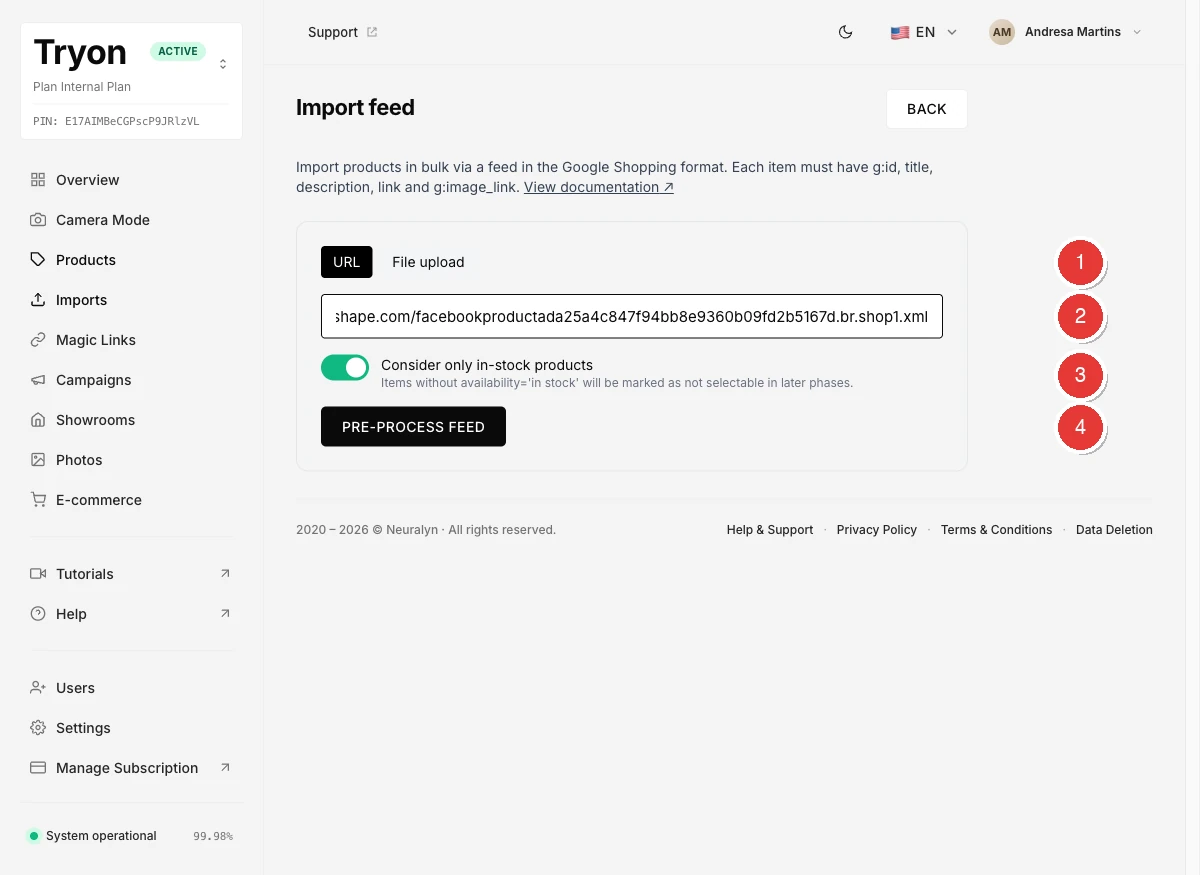Click the Manage Subscription external-link arrow

point(225,767)
